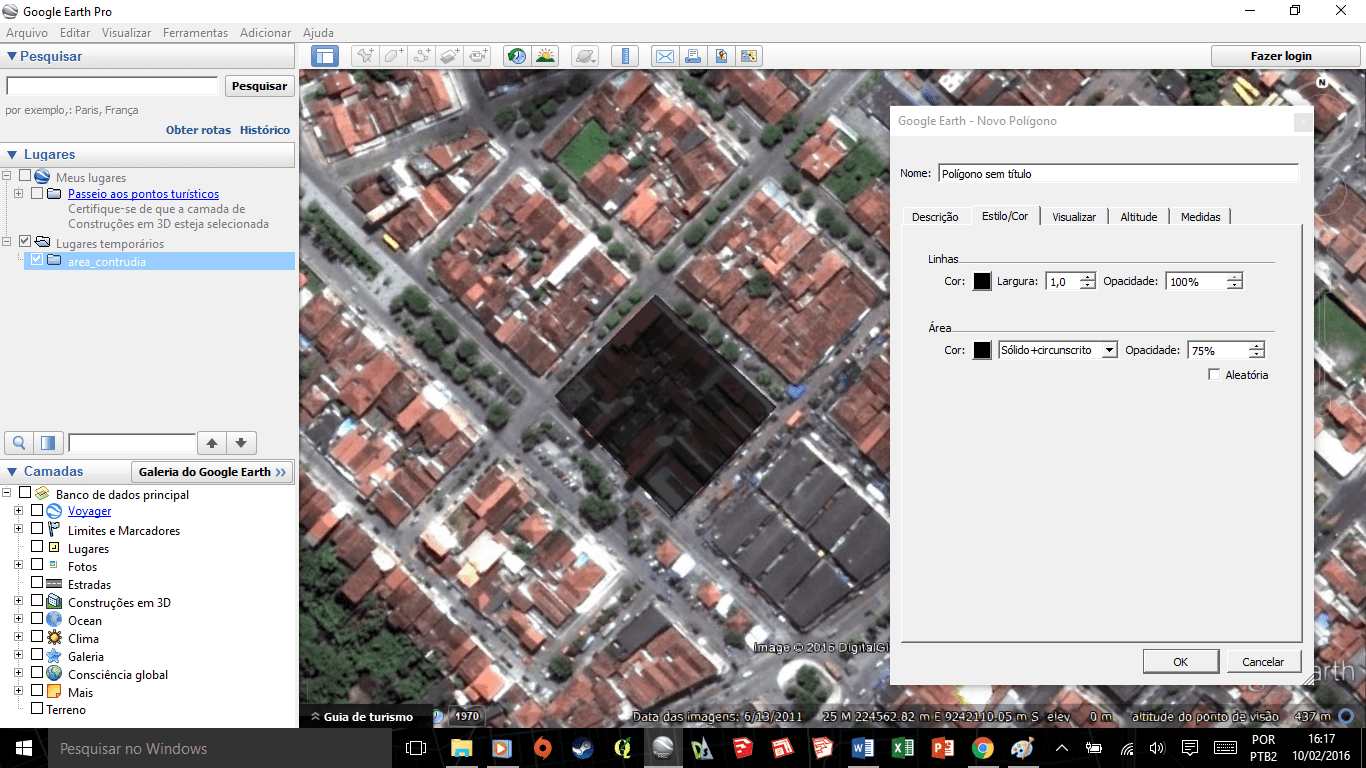Enable the Aleatória checkbox

pyautogui.click(x=1214, y=375)
